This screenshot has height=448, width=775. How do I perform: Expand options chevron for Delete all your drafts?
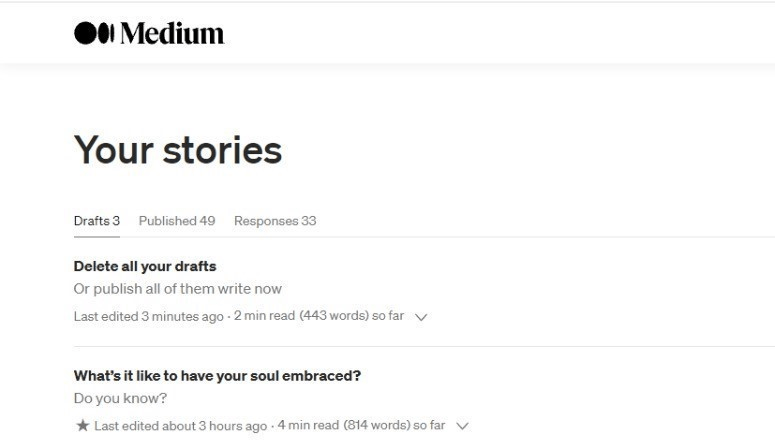point(421,317)
